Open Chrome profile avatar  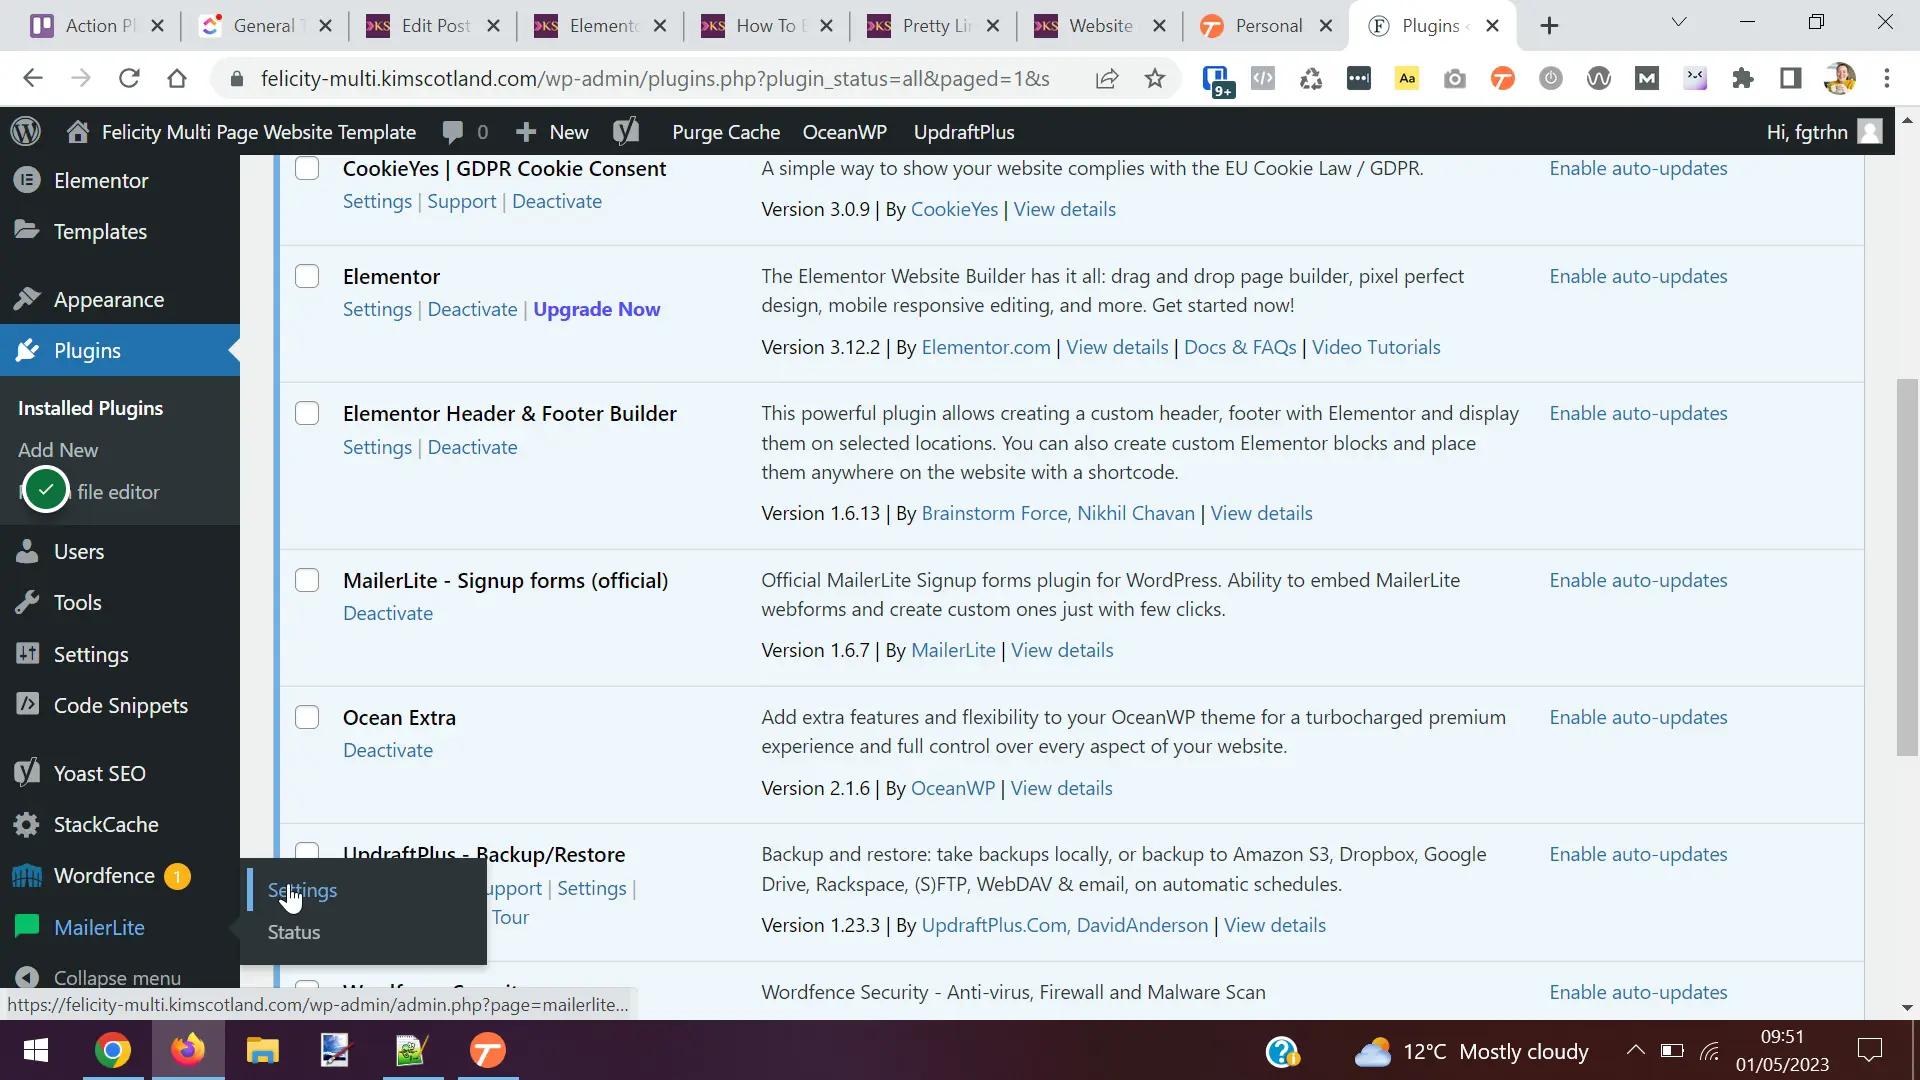(x=1839, y=78)
